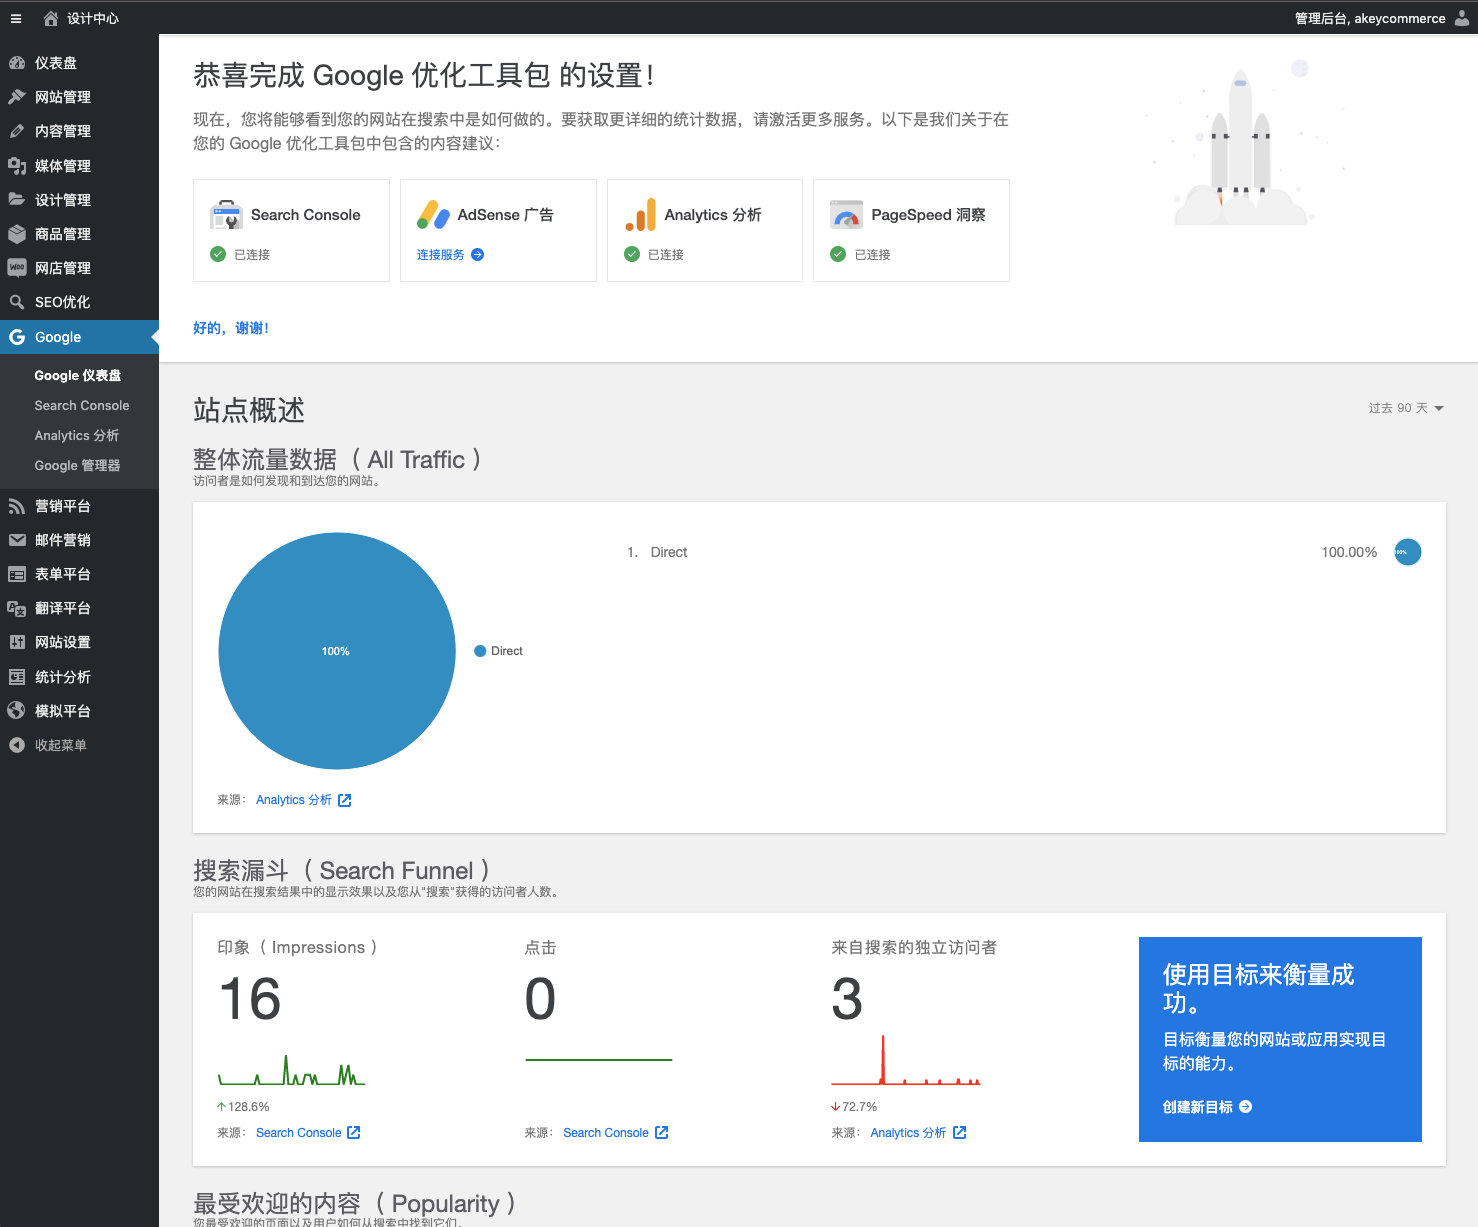Open the Analytics 分析 link under unique visitors
This screenshot has width=1478, height=1227.
click(908, 1133)
